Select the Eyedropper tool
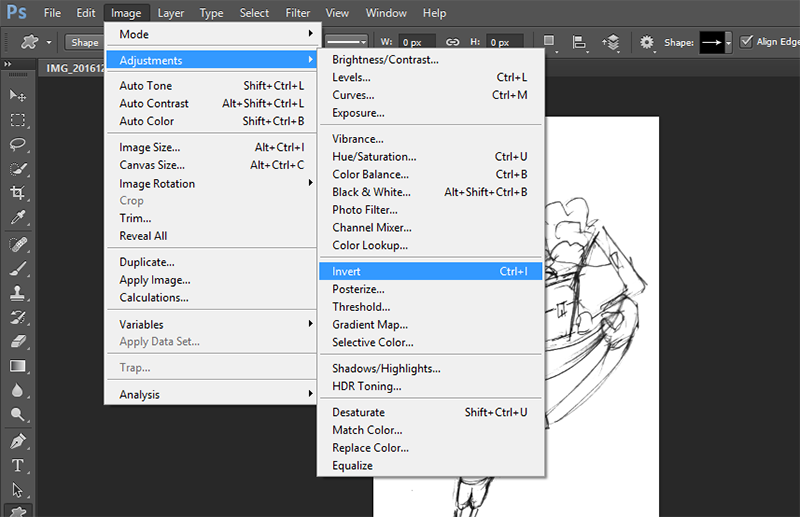Viewport: 800px width, 517px height. pos(18,217)
